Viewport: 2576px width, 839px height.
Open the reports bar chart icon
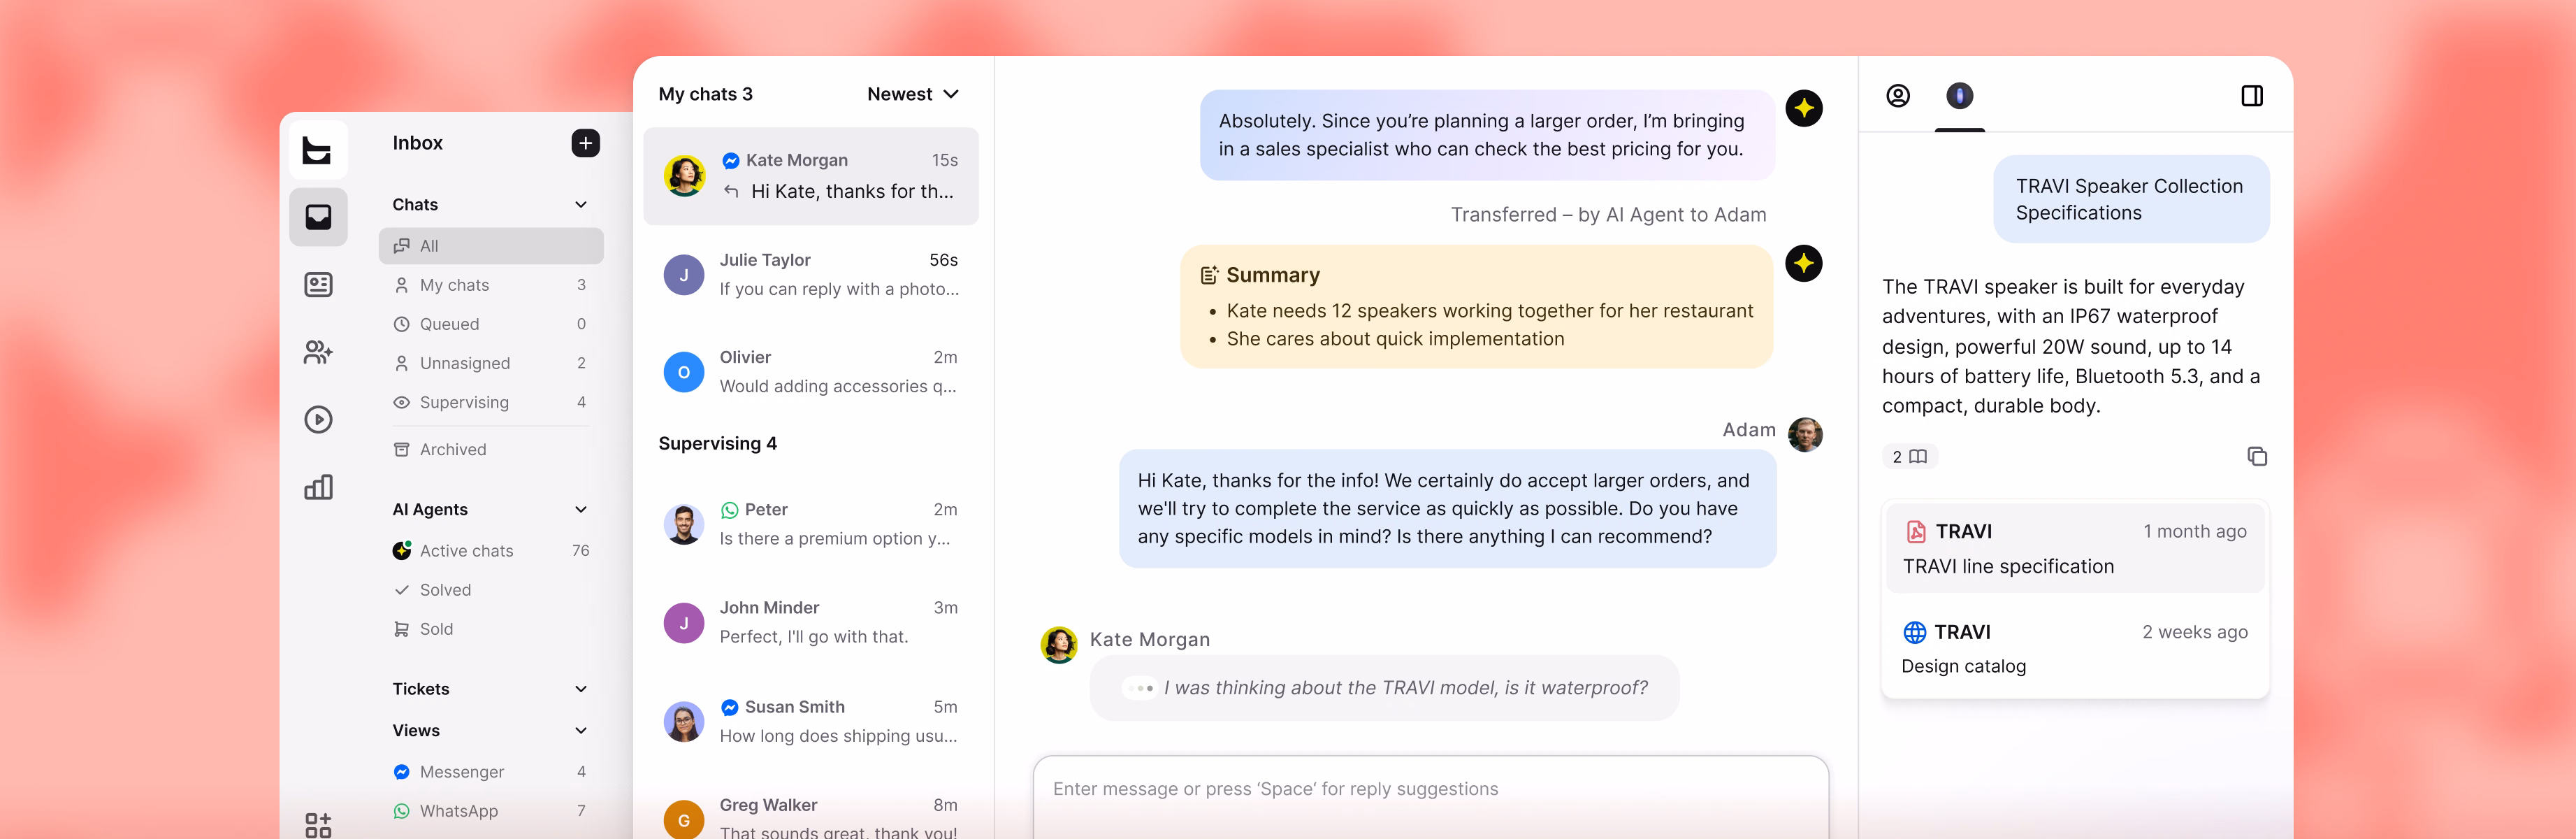coord(318,487)
